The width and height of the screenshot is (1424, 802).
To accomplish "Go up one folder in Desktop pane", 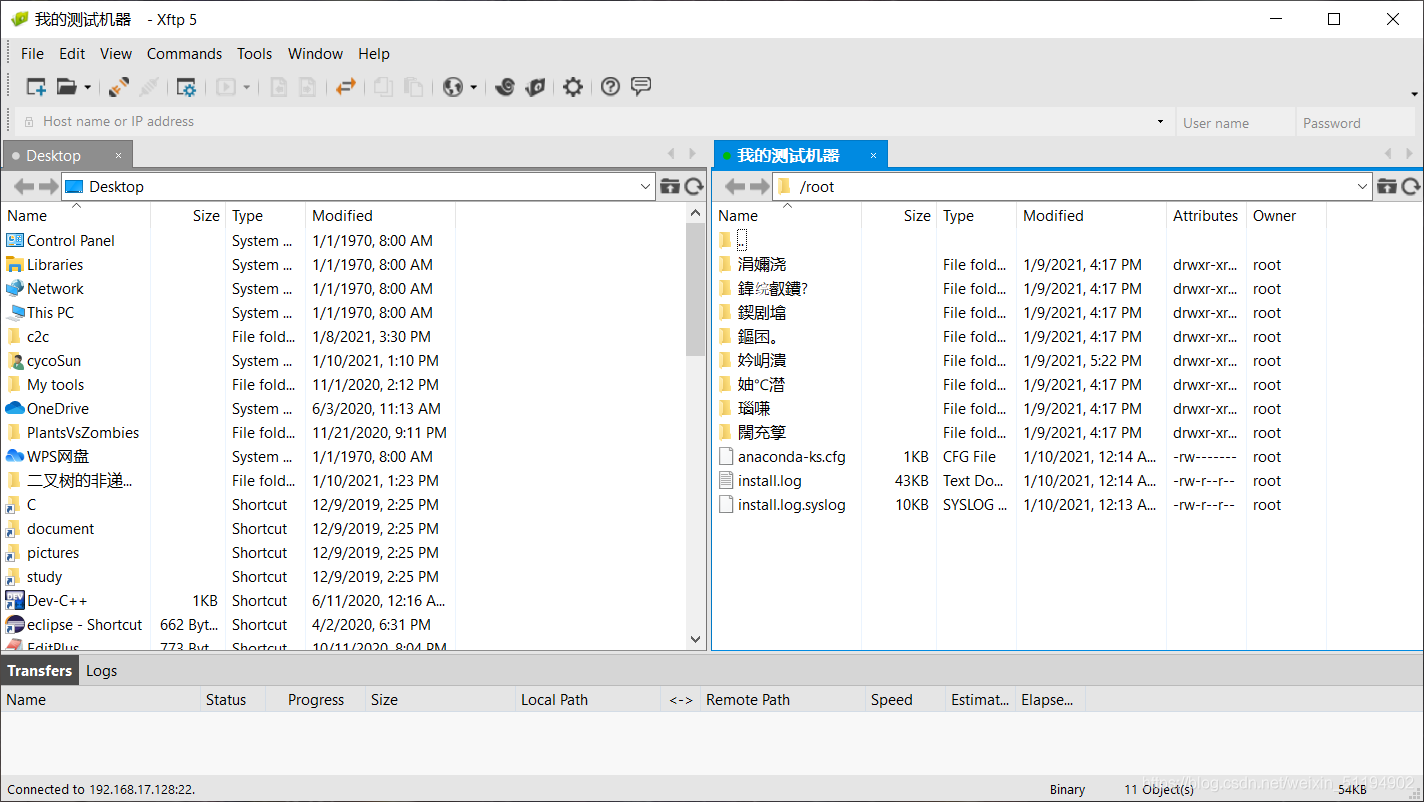I will [x=670, y=186].
